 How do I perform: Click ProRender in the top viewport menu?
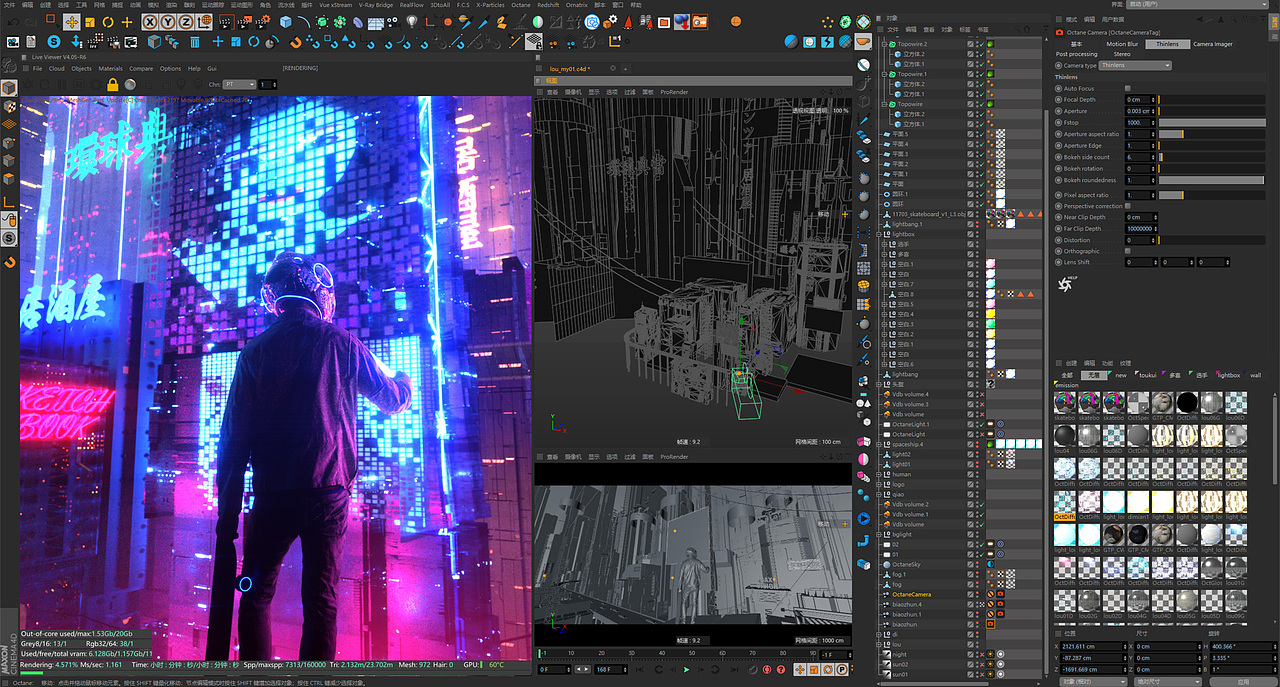(x=674, y=92)
